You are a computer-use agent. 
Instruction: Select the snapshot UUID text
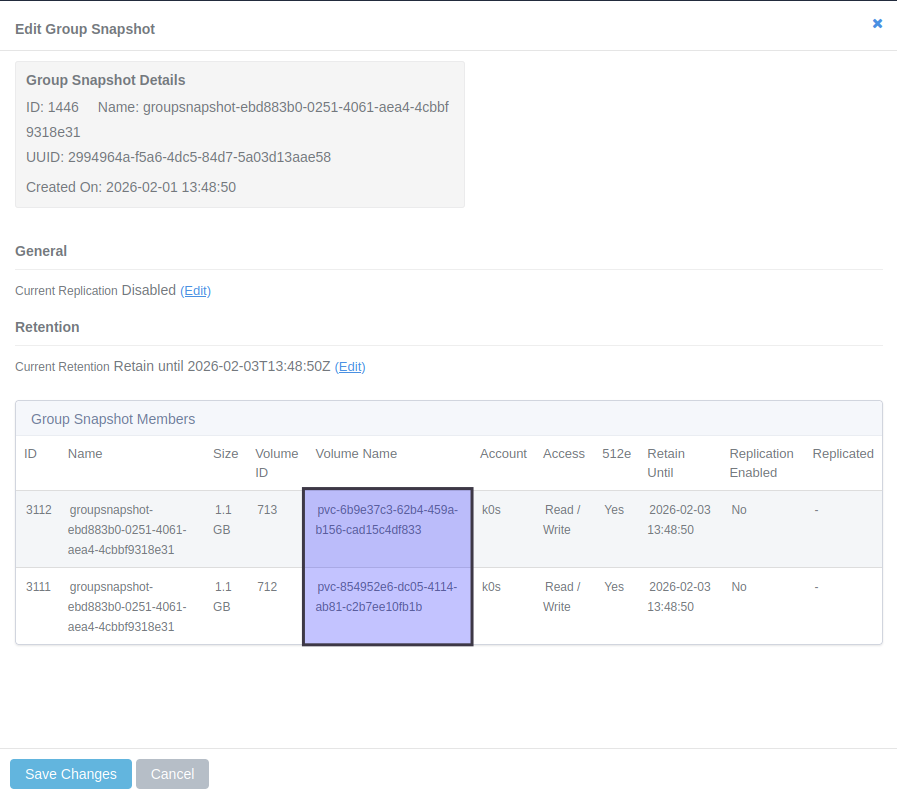tap(178, 157)
